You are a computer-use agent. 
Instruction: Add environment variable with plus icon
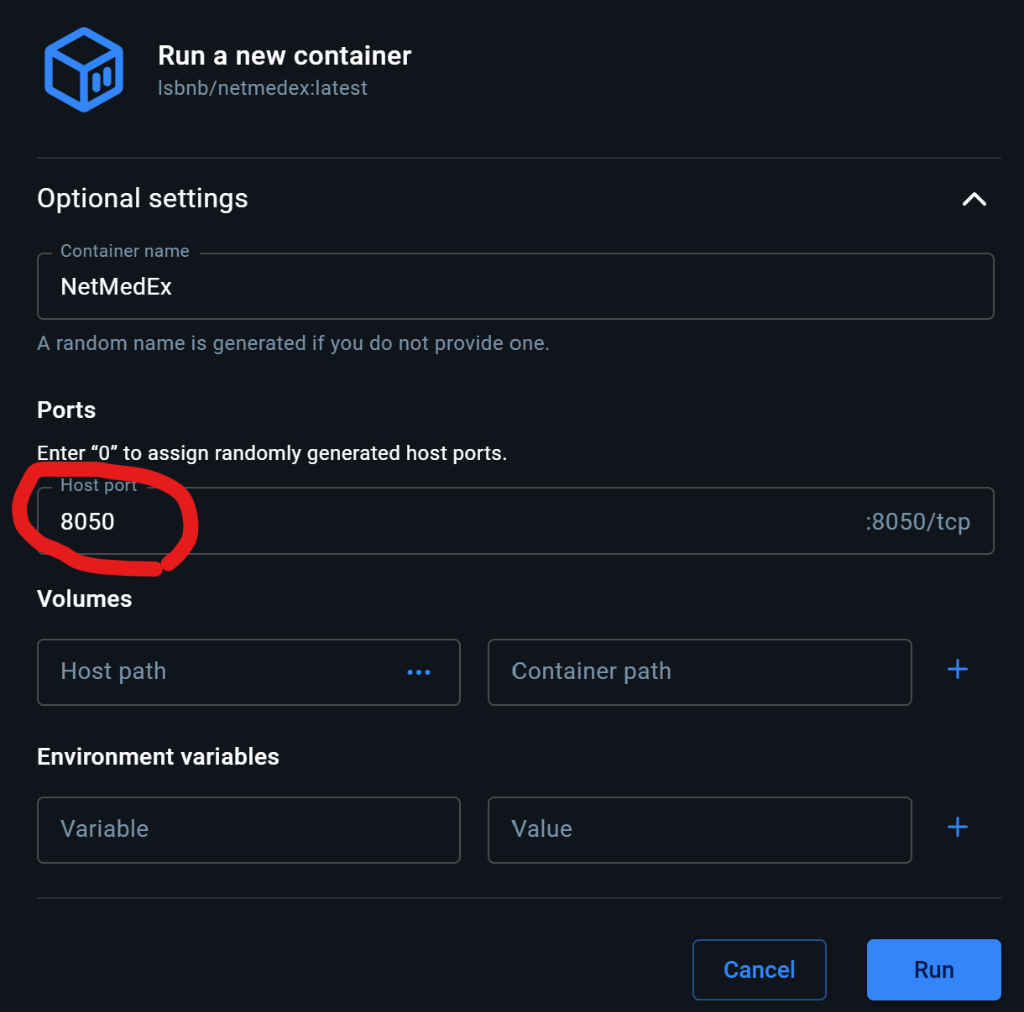click(x=957, y=827)
